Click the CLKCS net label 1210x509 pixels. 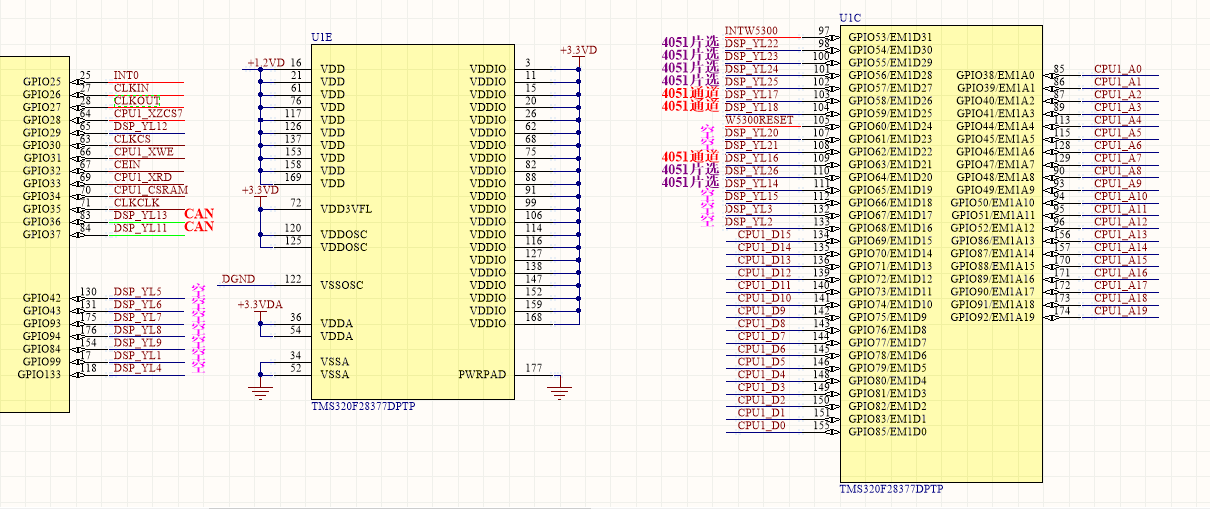pos(133,140)
